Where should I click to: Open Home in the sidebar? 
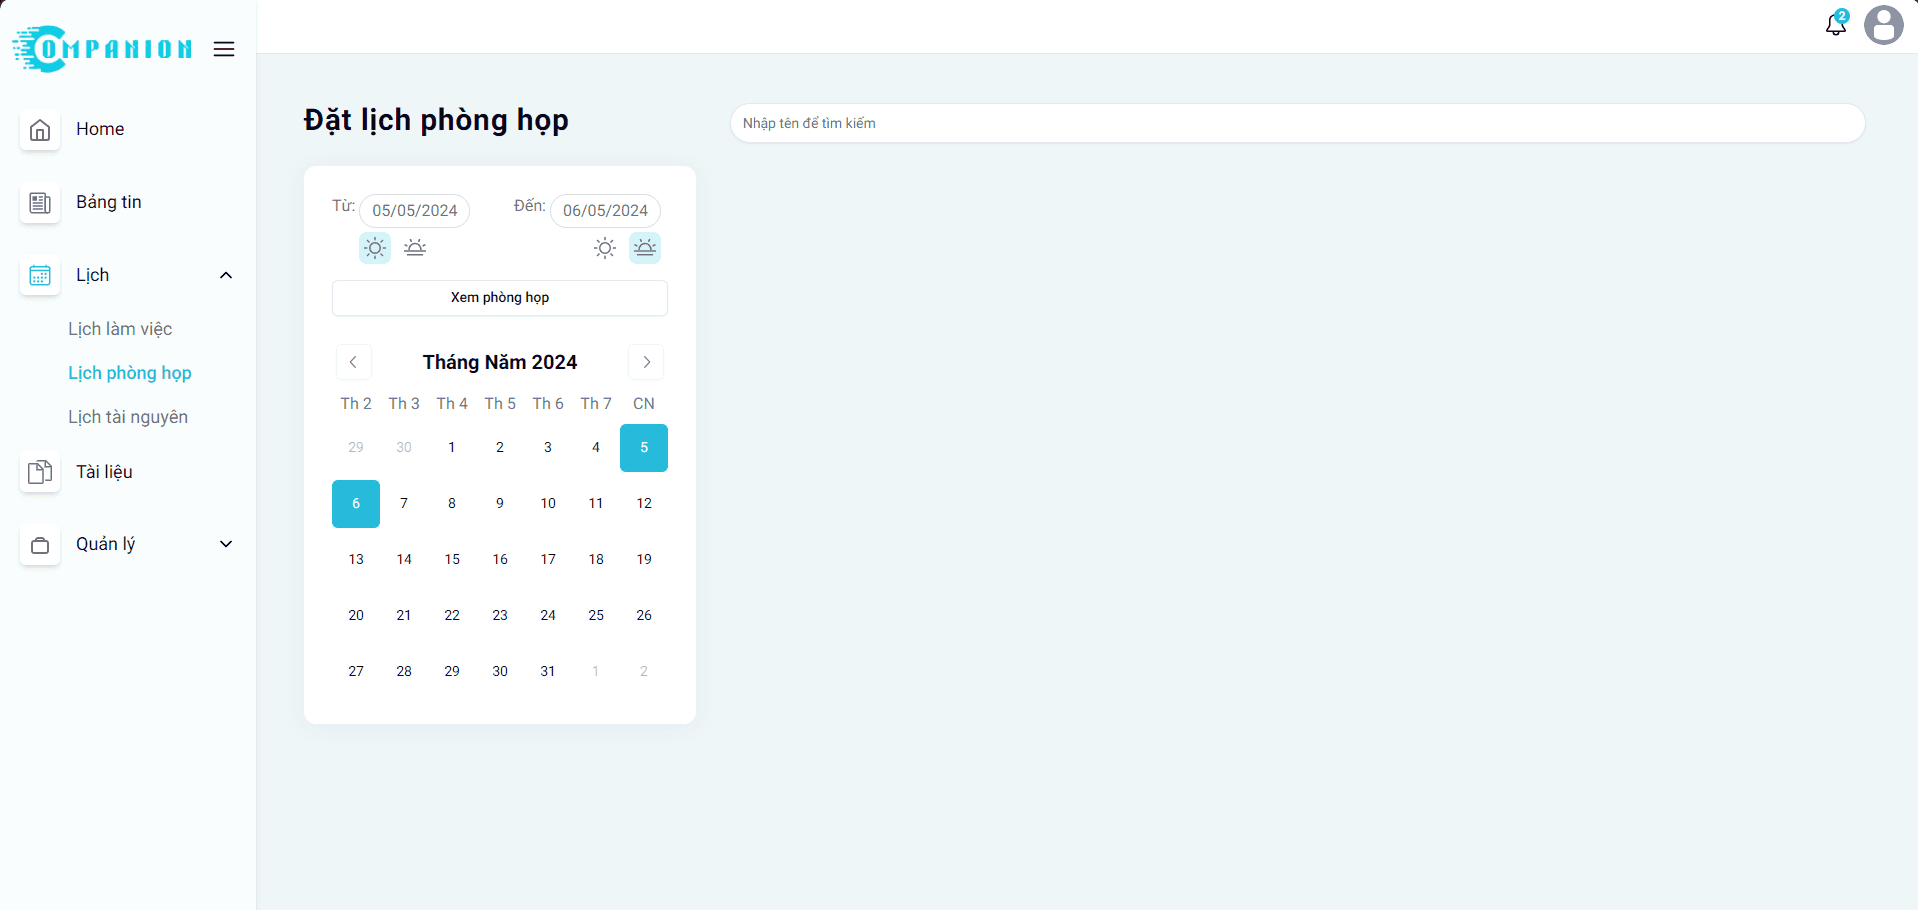click(100, 129)
